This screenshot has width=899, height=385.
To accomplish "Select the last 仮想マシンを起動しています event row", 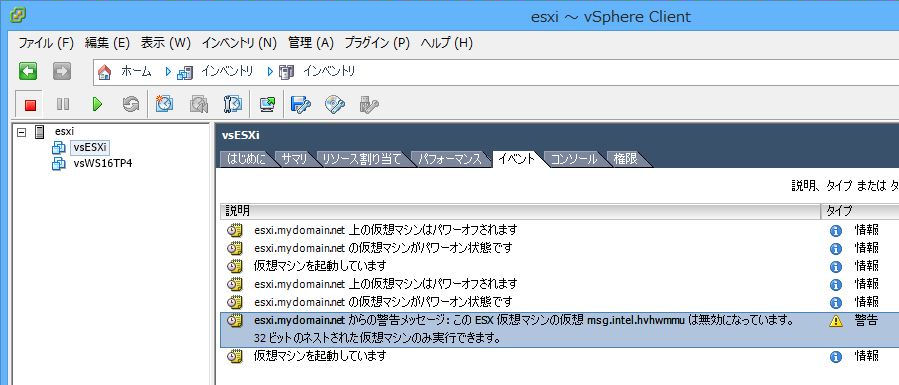I will [x=559, y=356].
